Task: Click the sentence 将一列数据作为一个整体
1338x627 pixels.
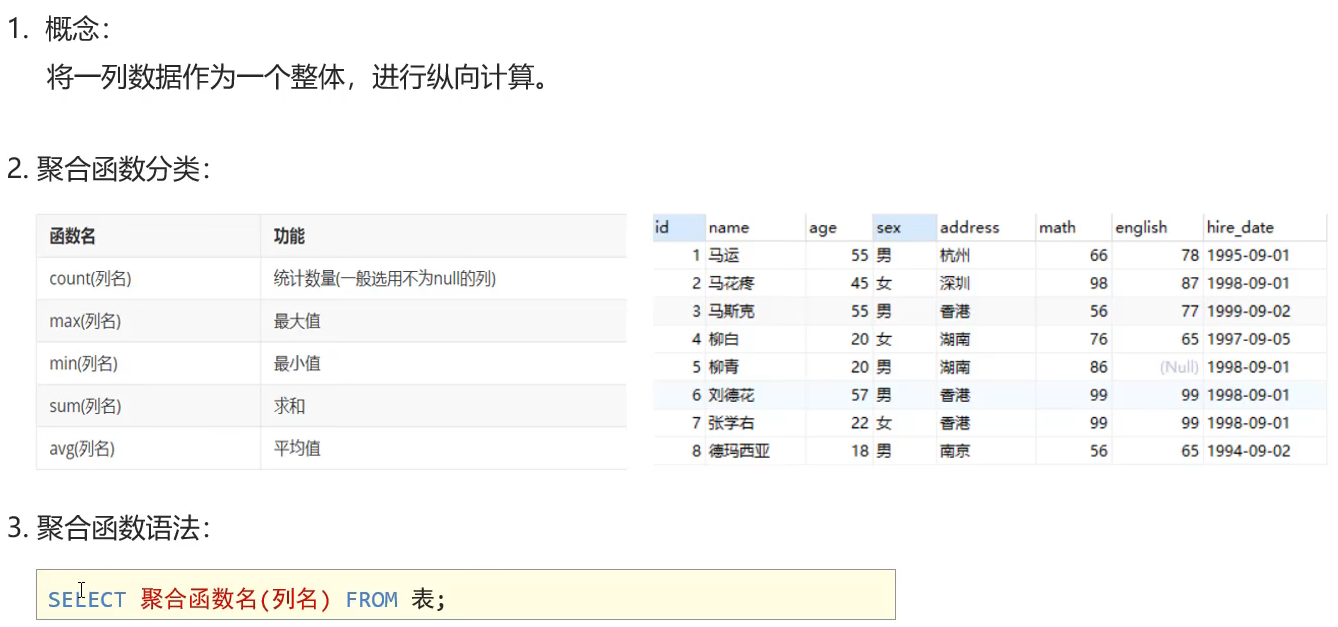Action: 195,77
